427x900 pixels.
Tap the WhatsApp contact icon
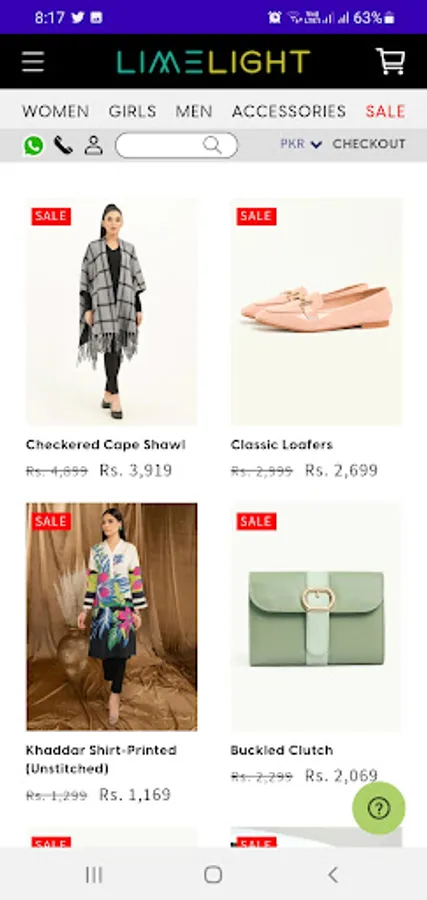coord(33,145)
